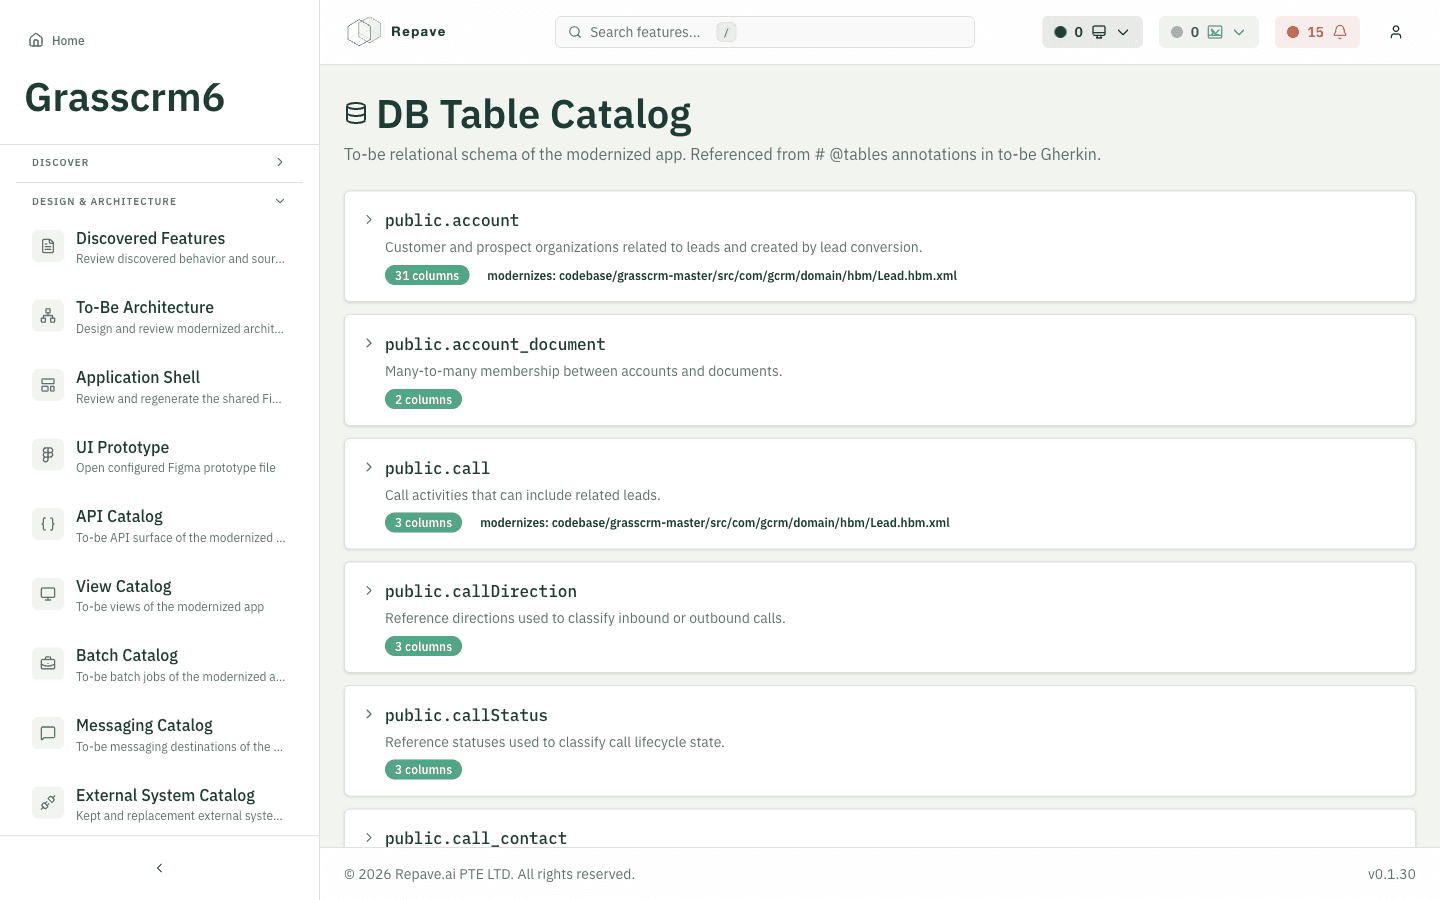Click the 31 columns badge
Screen dimensions: 1440x900
point(427,275)
